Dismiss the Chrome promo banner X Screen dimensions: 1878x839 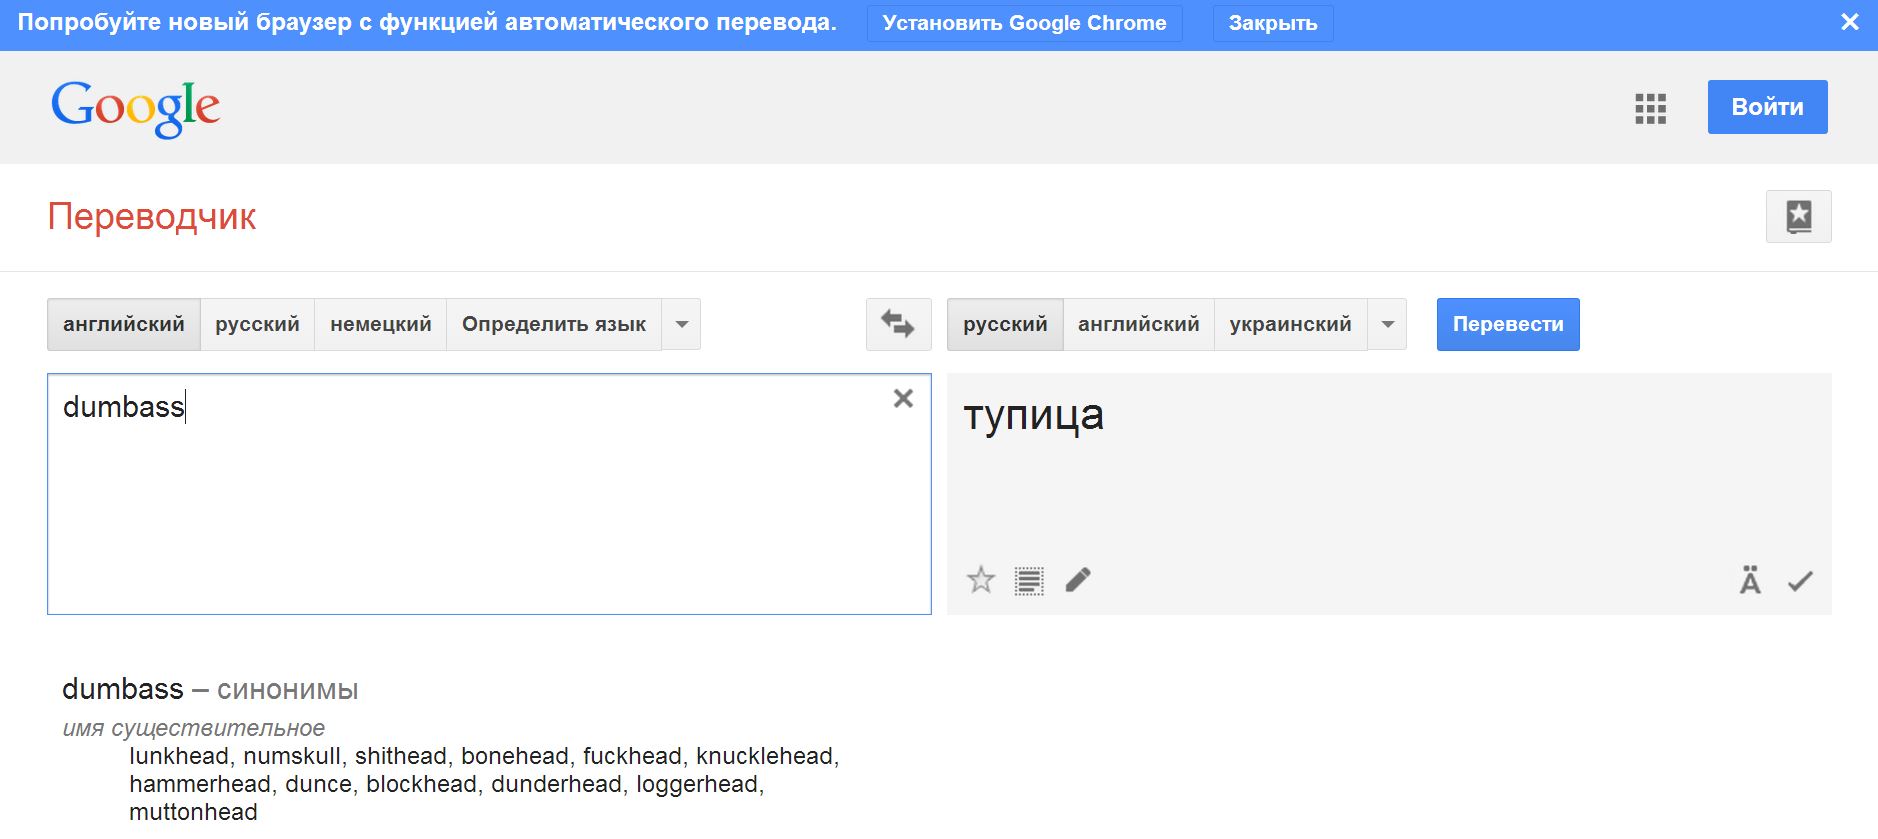1850,22
